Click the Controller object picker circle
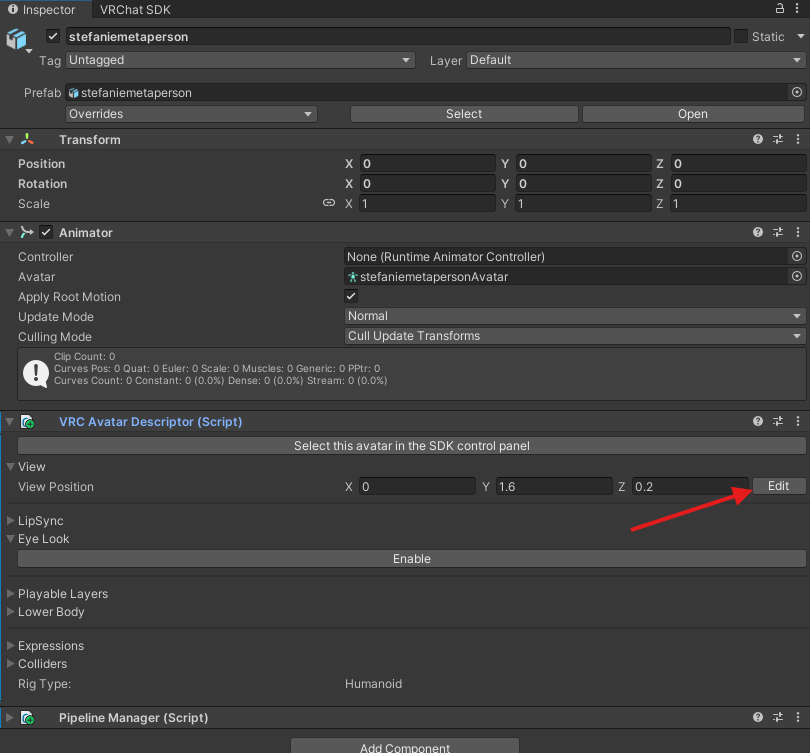Image resolution: width=810 pixels, height=753 pixels. (797, 256)
